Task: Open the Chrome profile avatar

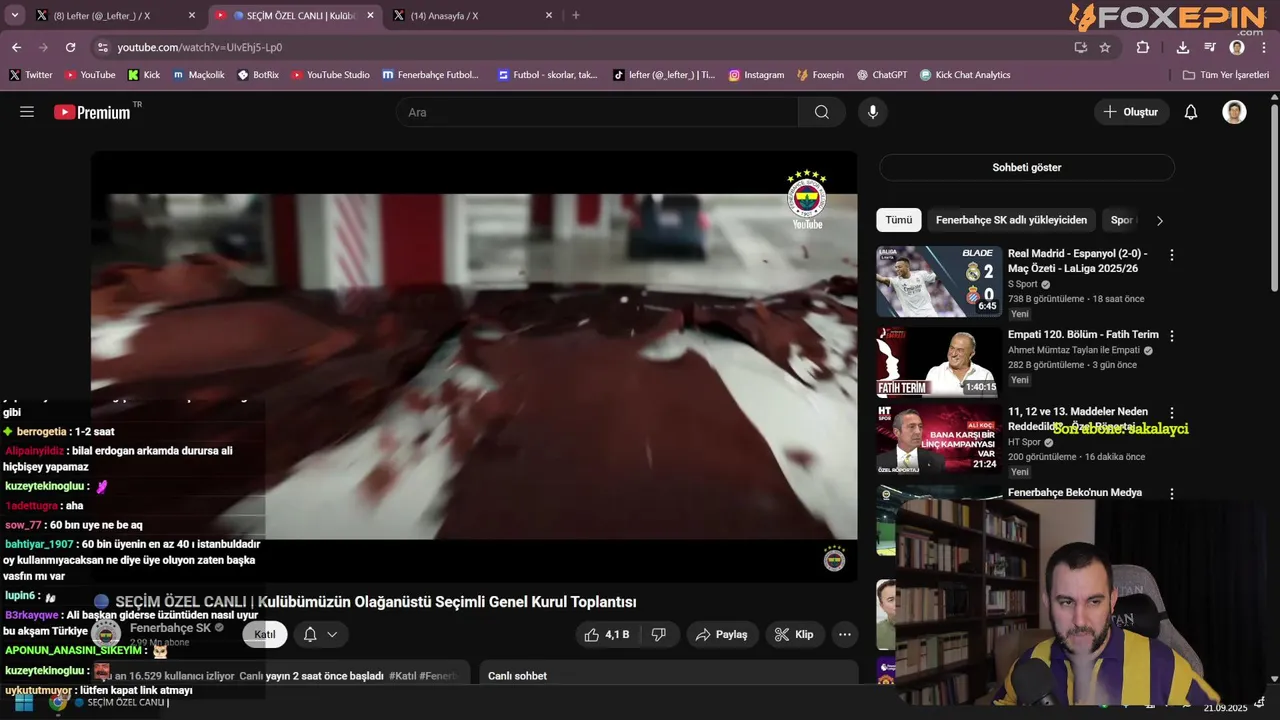Action: tap(1237, 47)
